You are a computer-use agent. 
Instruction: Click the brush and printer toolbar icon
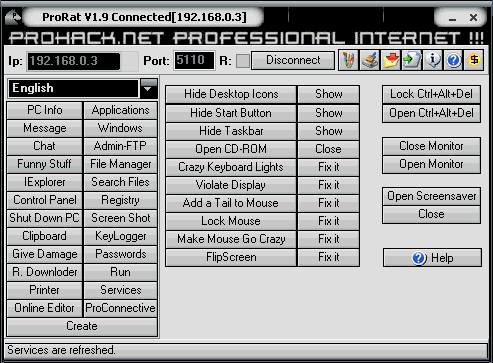click(370, 60)
